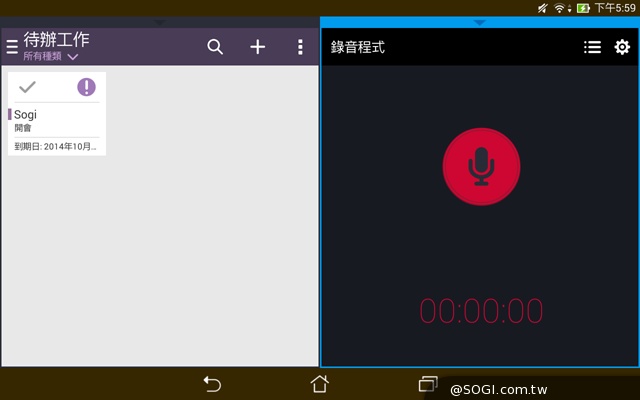Search tasks with the magnifier icon

pos(215,47)
